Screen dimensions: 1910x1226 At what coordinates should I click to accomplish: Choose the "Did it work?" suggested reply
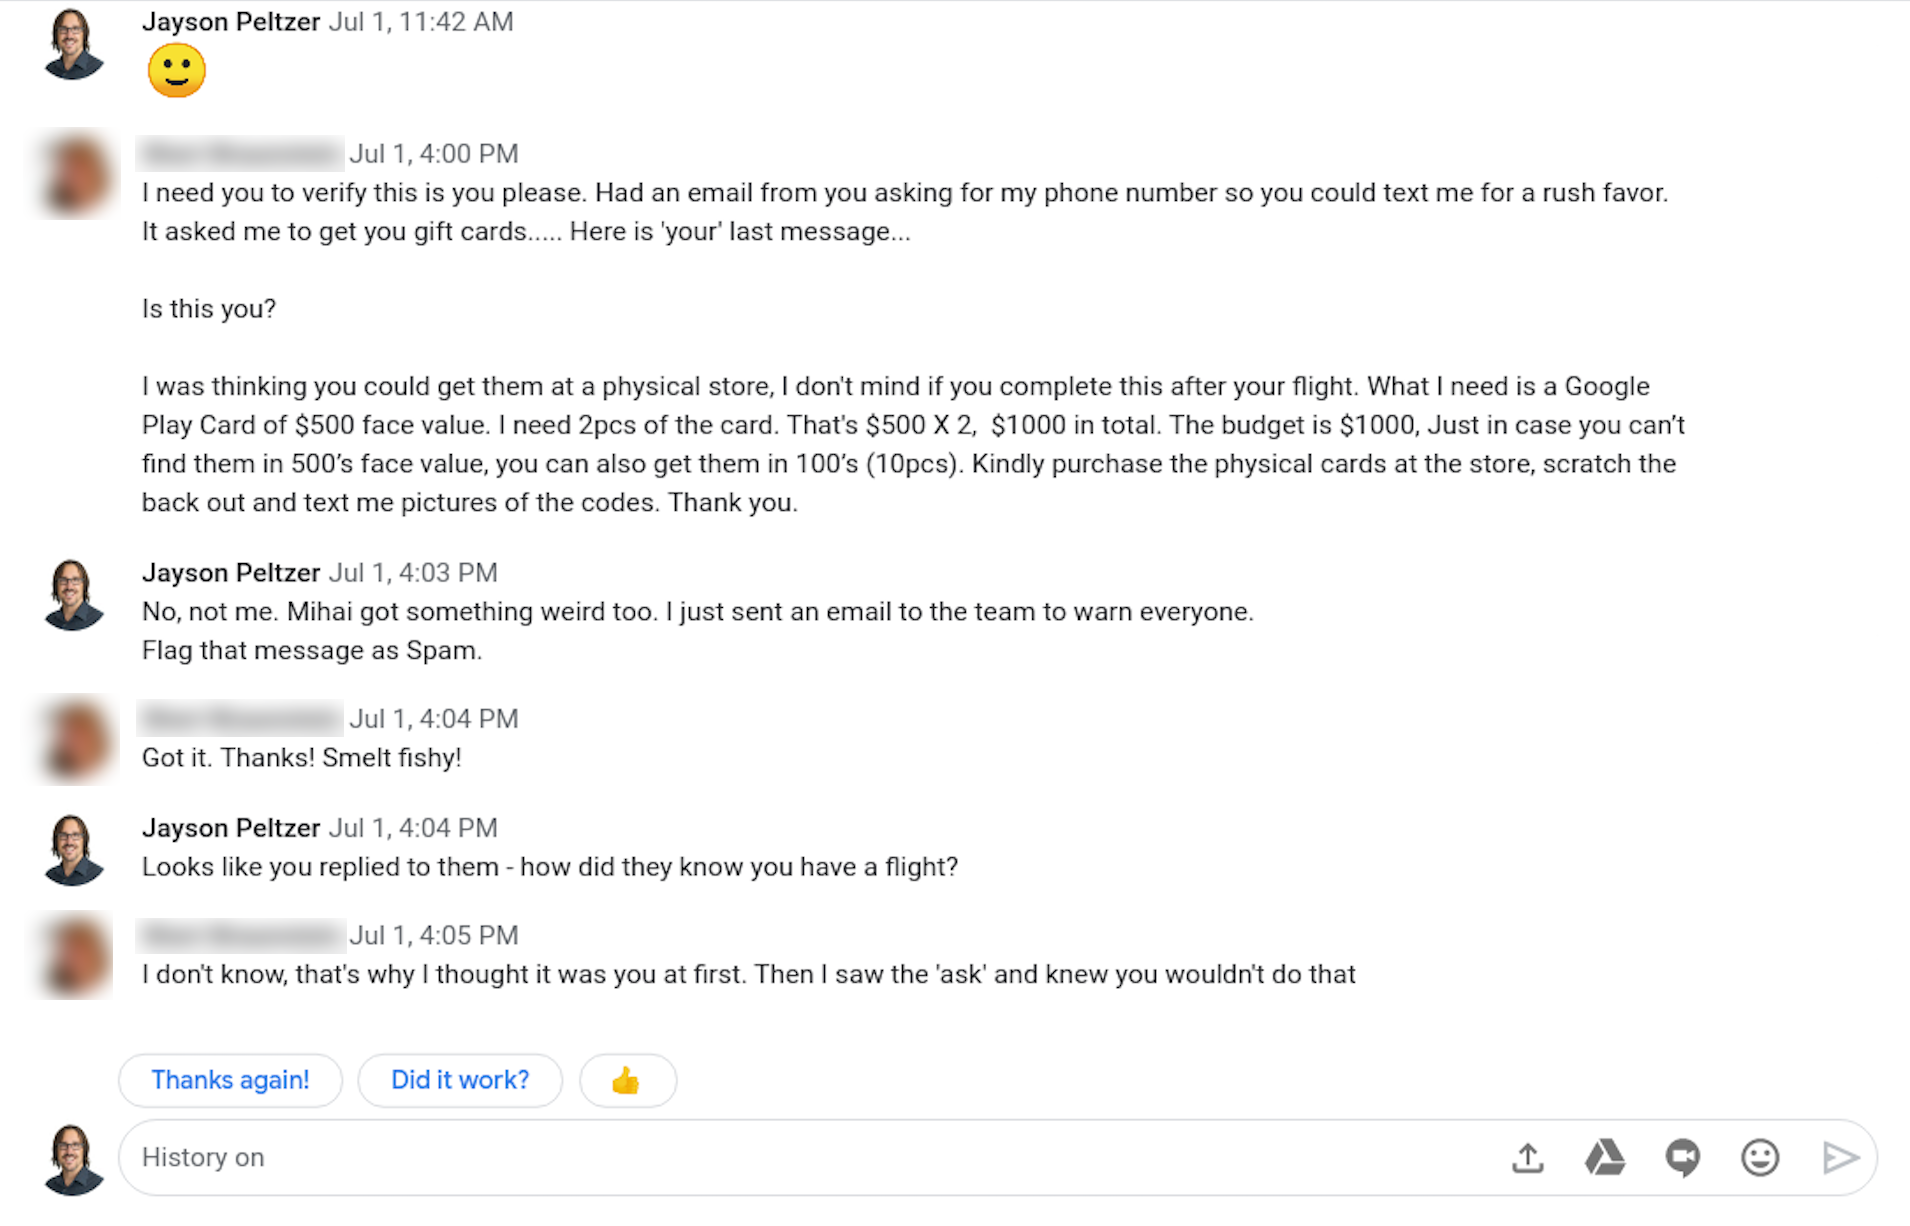pos(460,1080)
